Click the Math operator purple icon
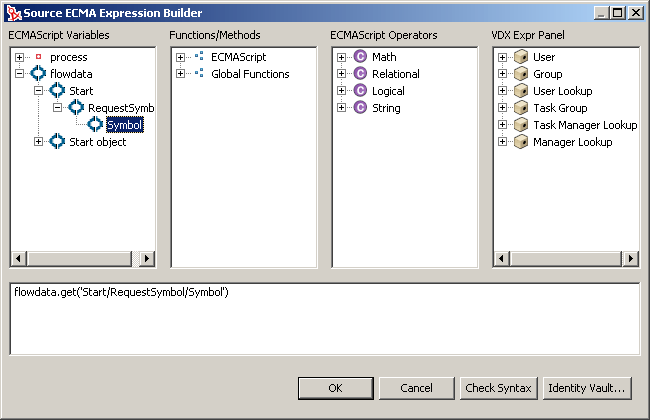The image size is (650, 420). (x=360, y=56)
